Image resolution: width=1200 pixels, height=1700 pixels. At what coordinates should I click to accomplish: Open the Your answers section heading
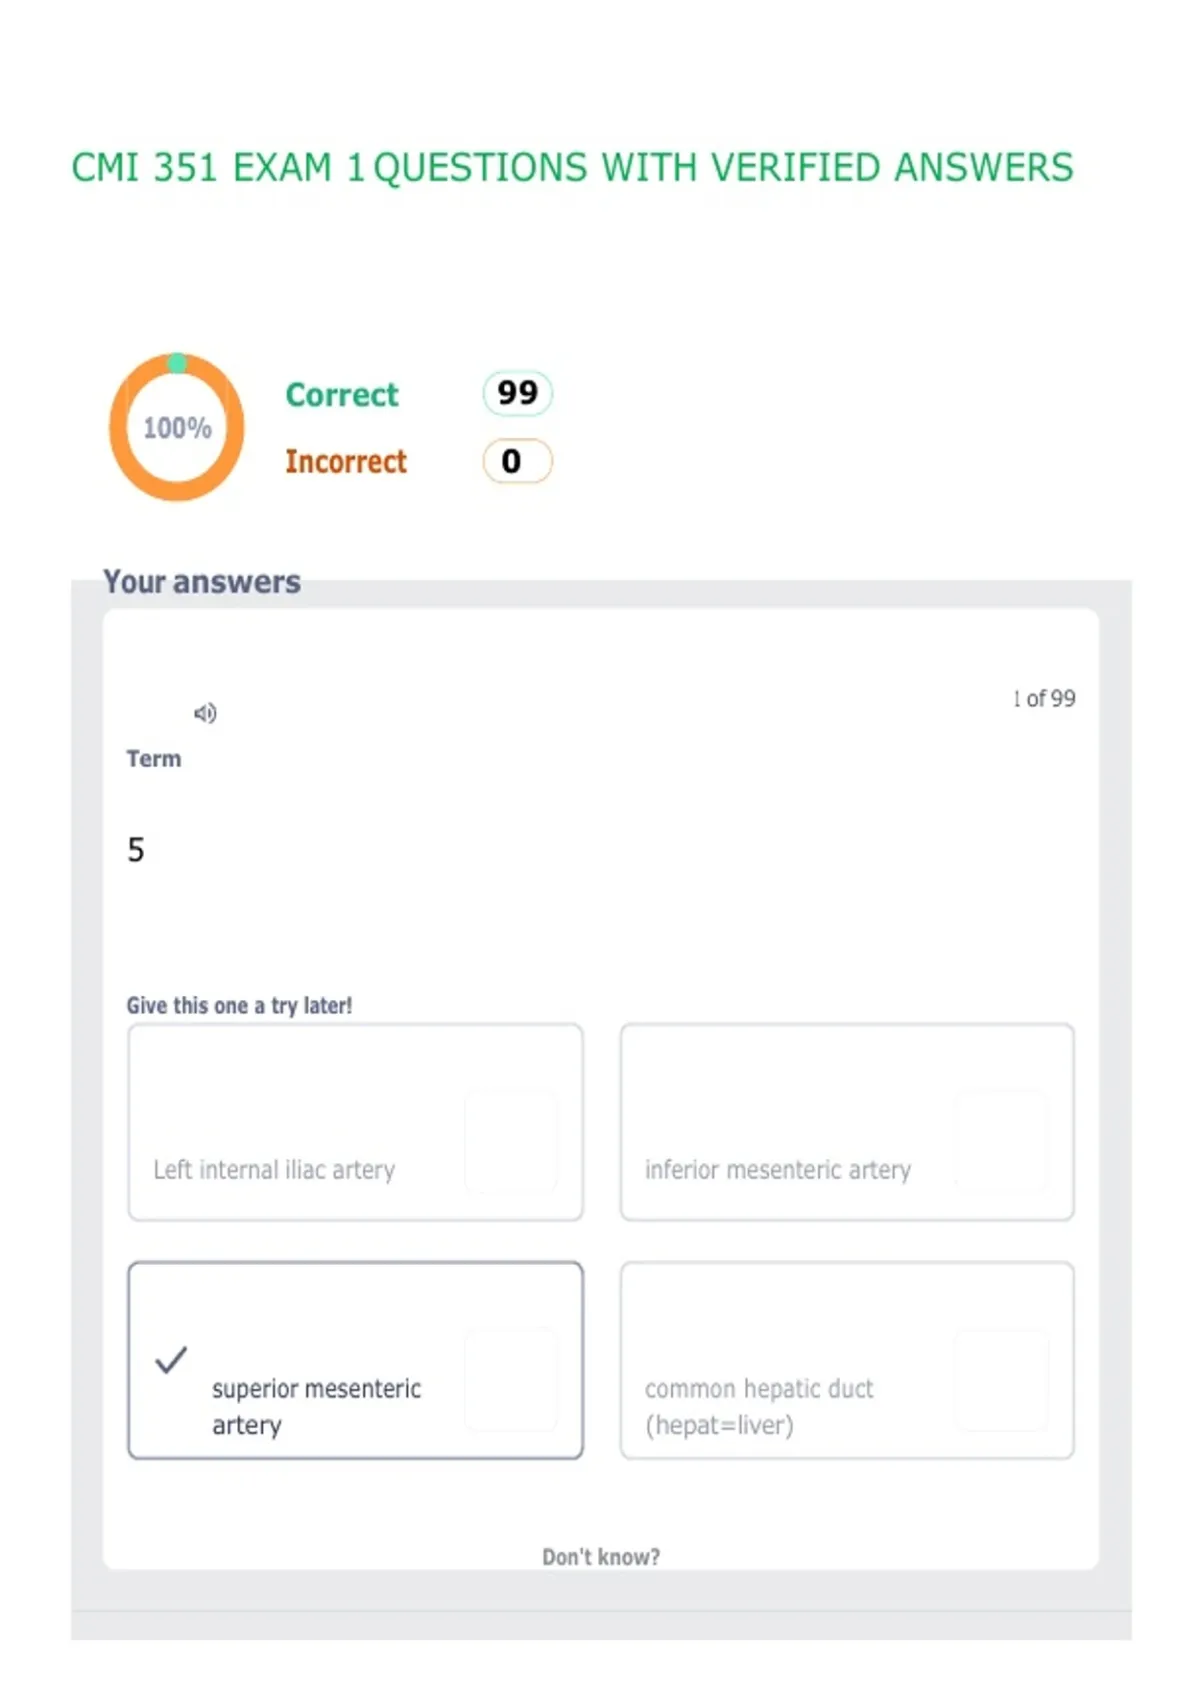click(x=202, y=582)
